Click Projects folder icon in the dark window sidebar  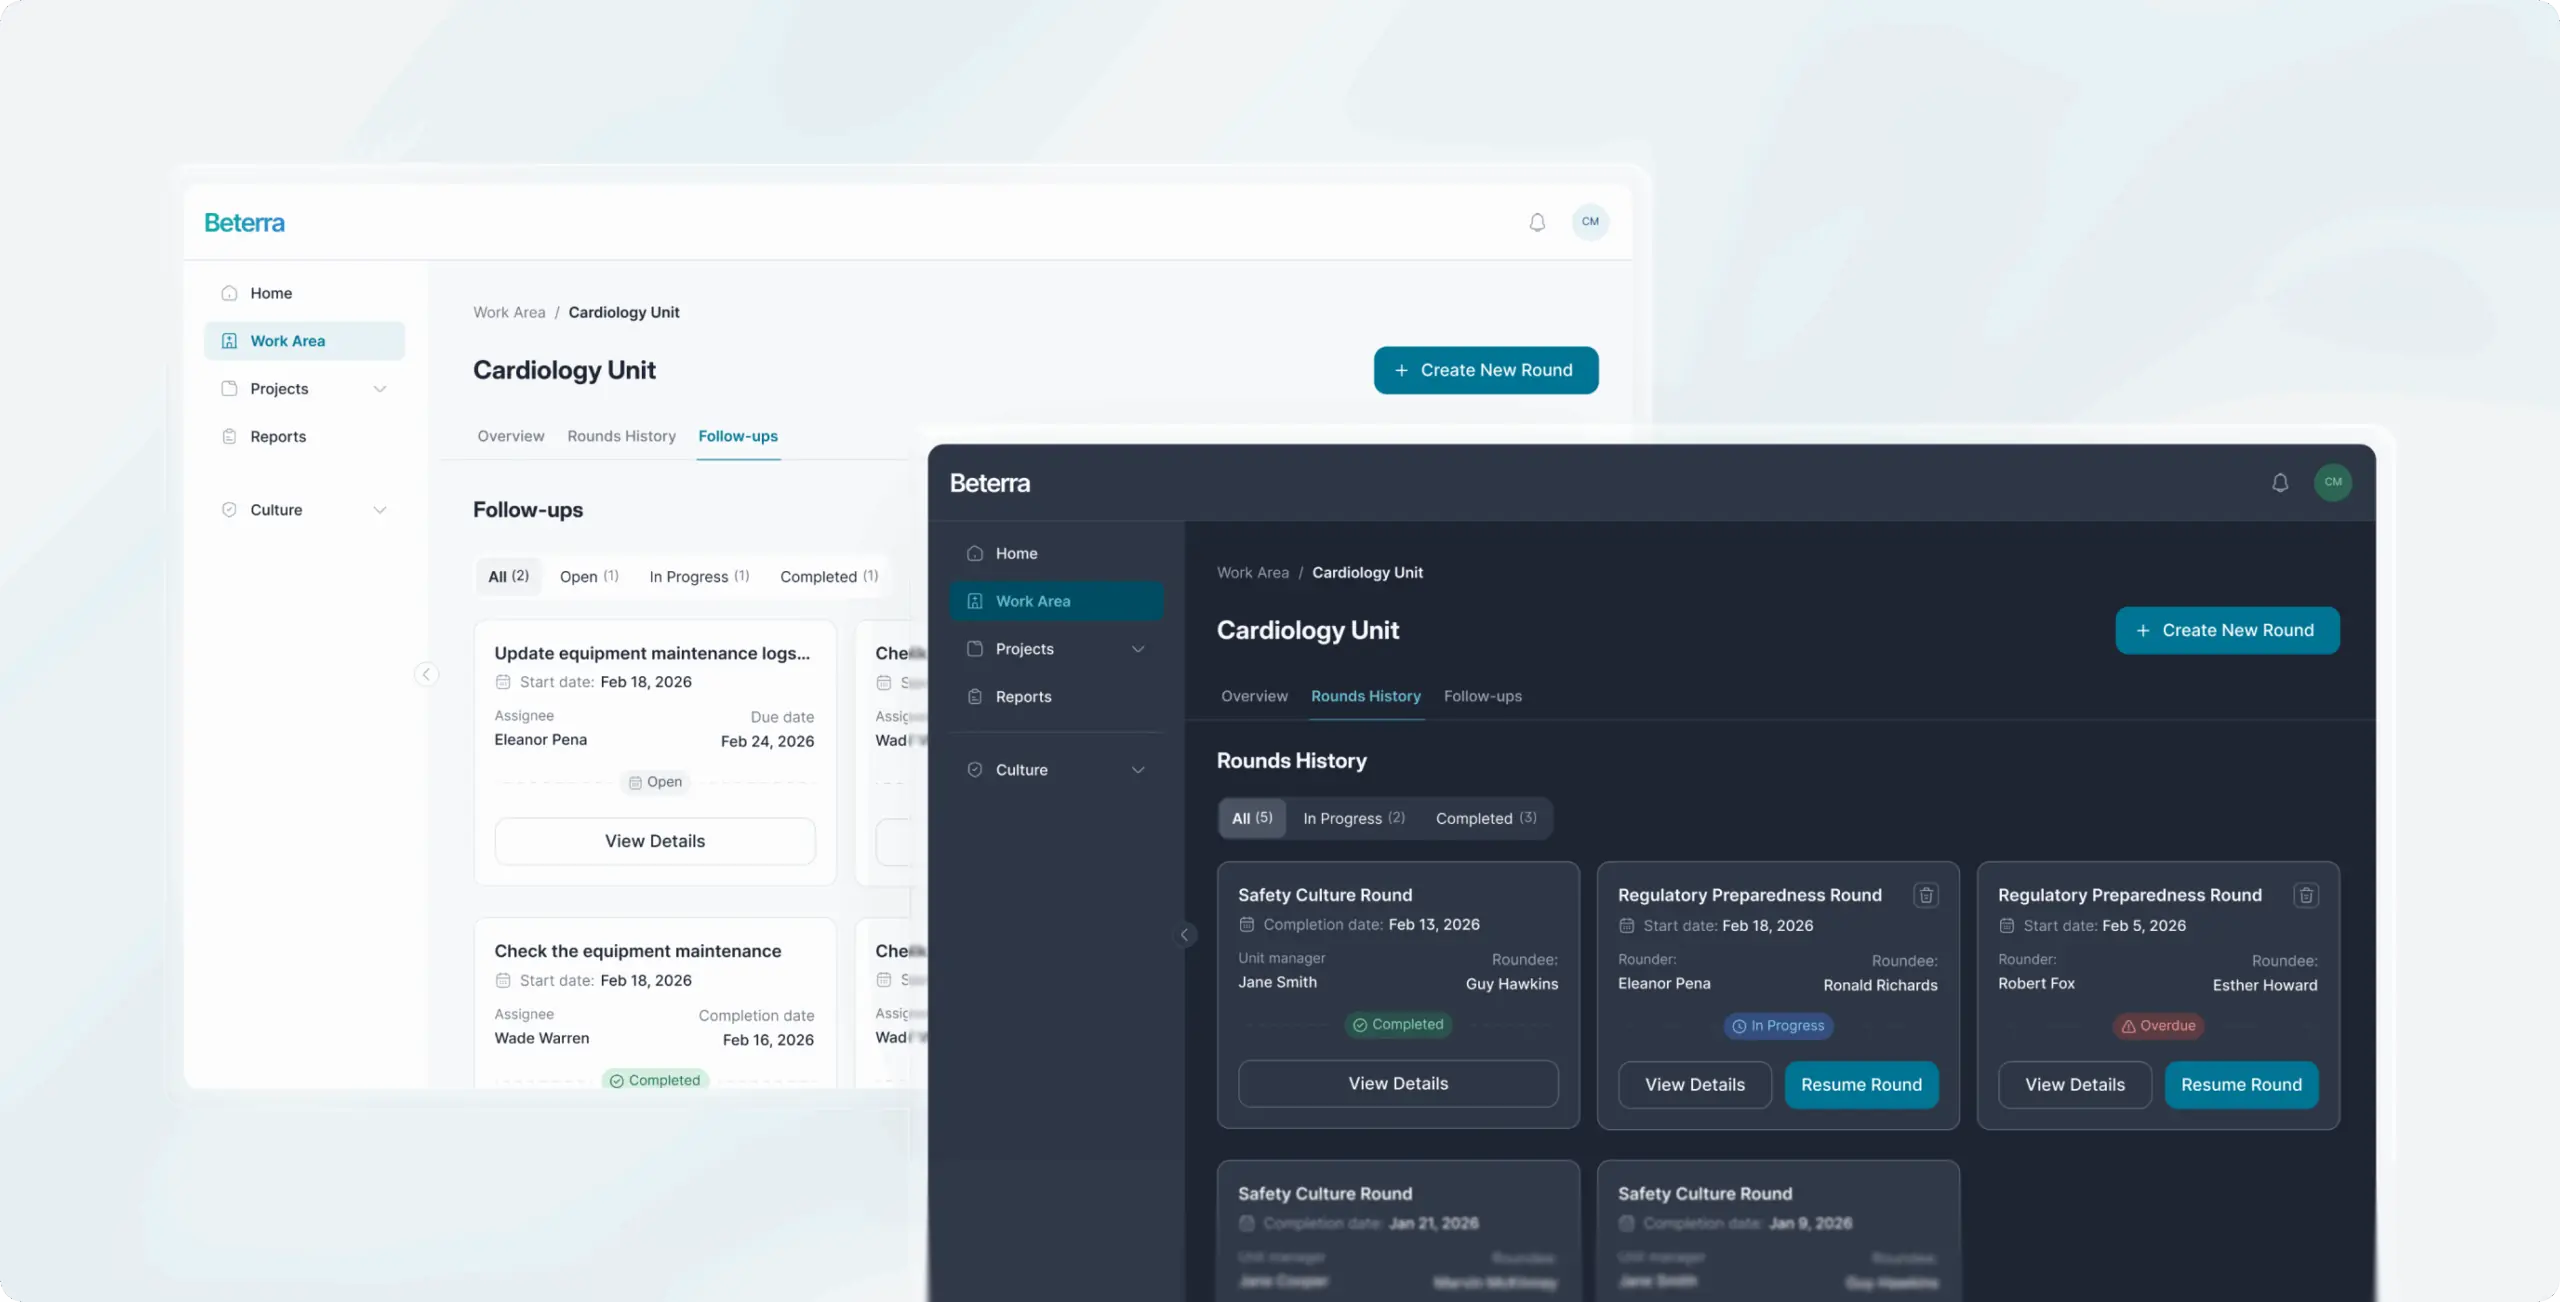[975, 649]
